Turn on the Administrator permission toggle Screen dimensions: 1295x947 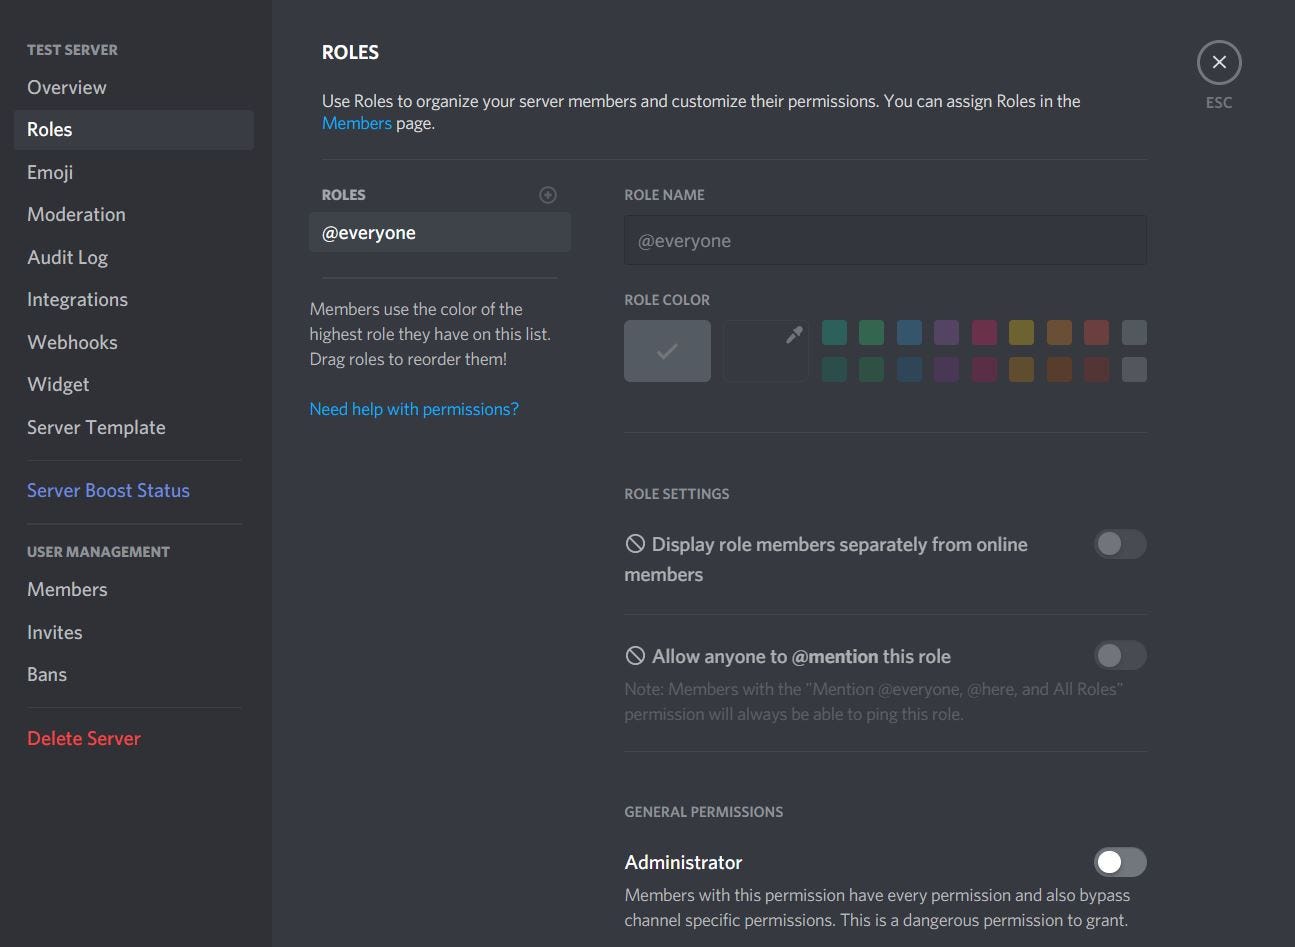pos(1119,862)
